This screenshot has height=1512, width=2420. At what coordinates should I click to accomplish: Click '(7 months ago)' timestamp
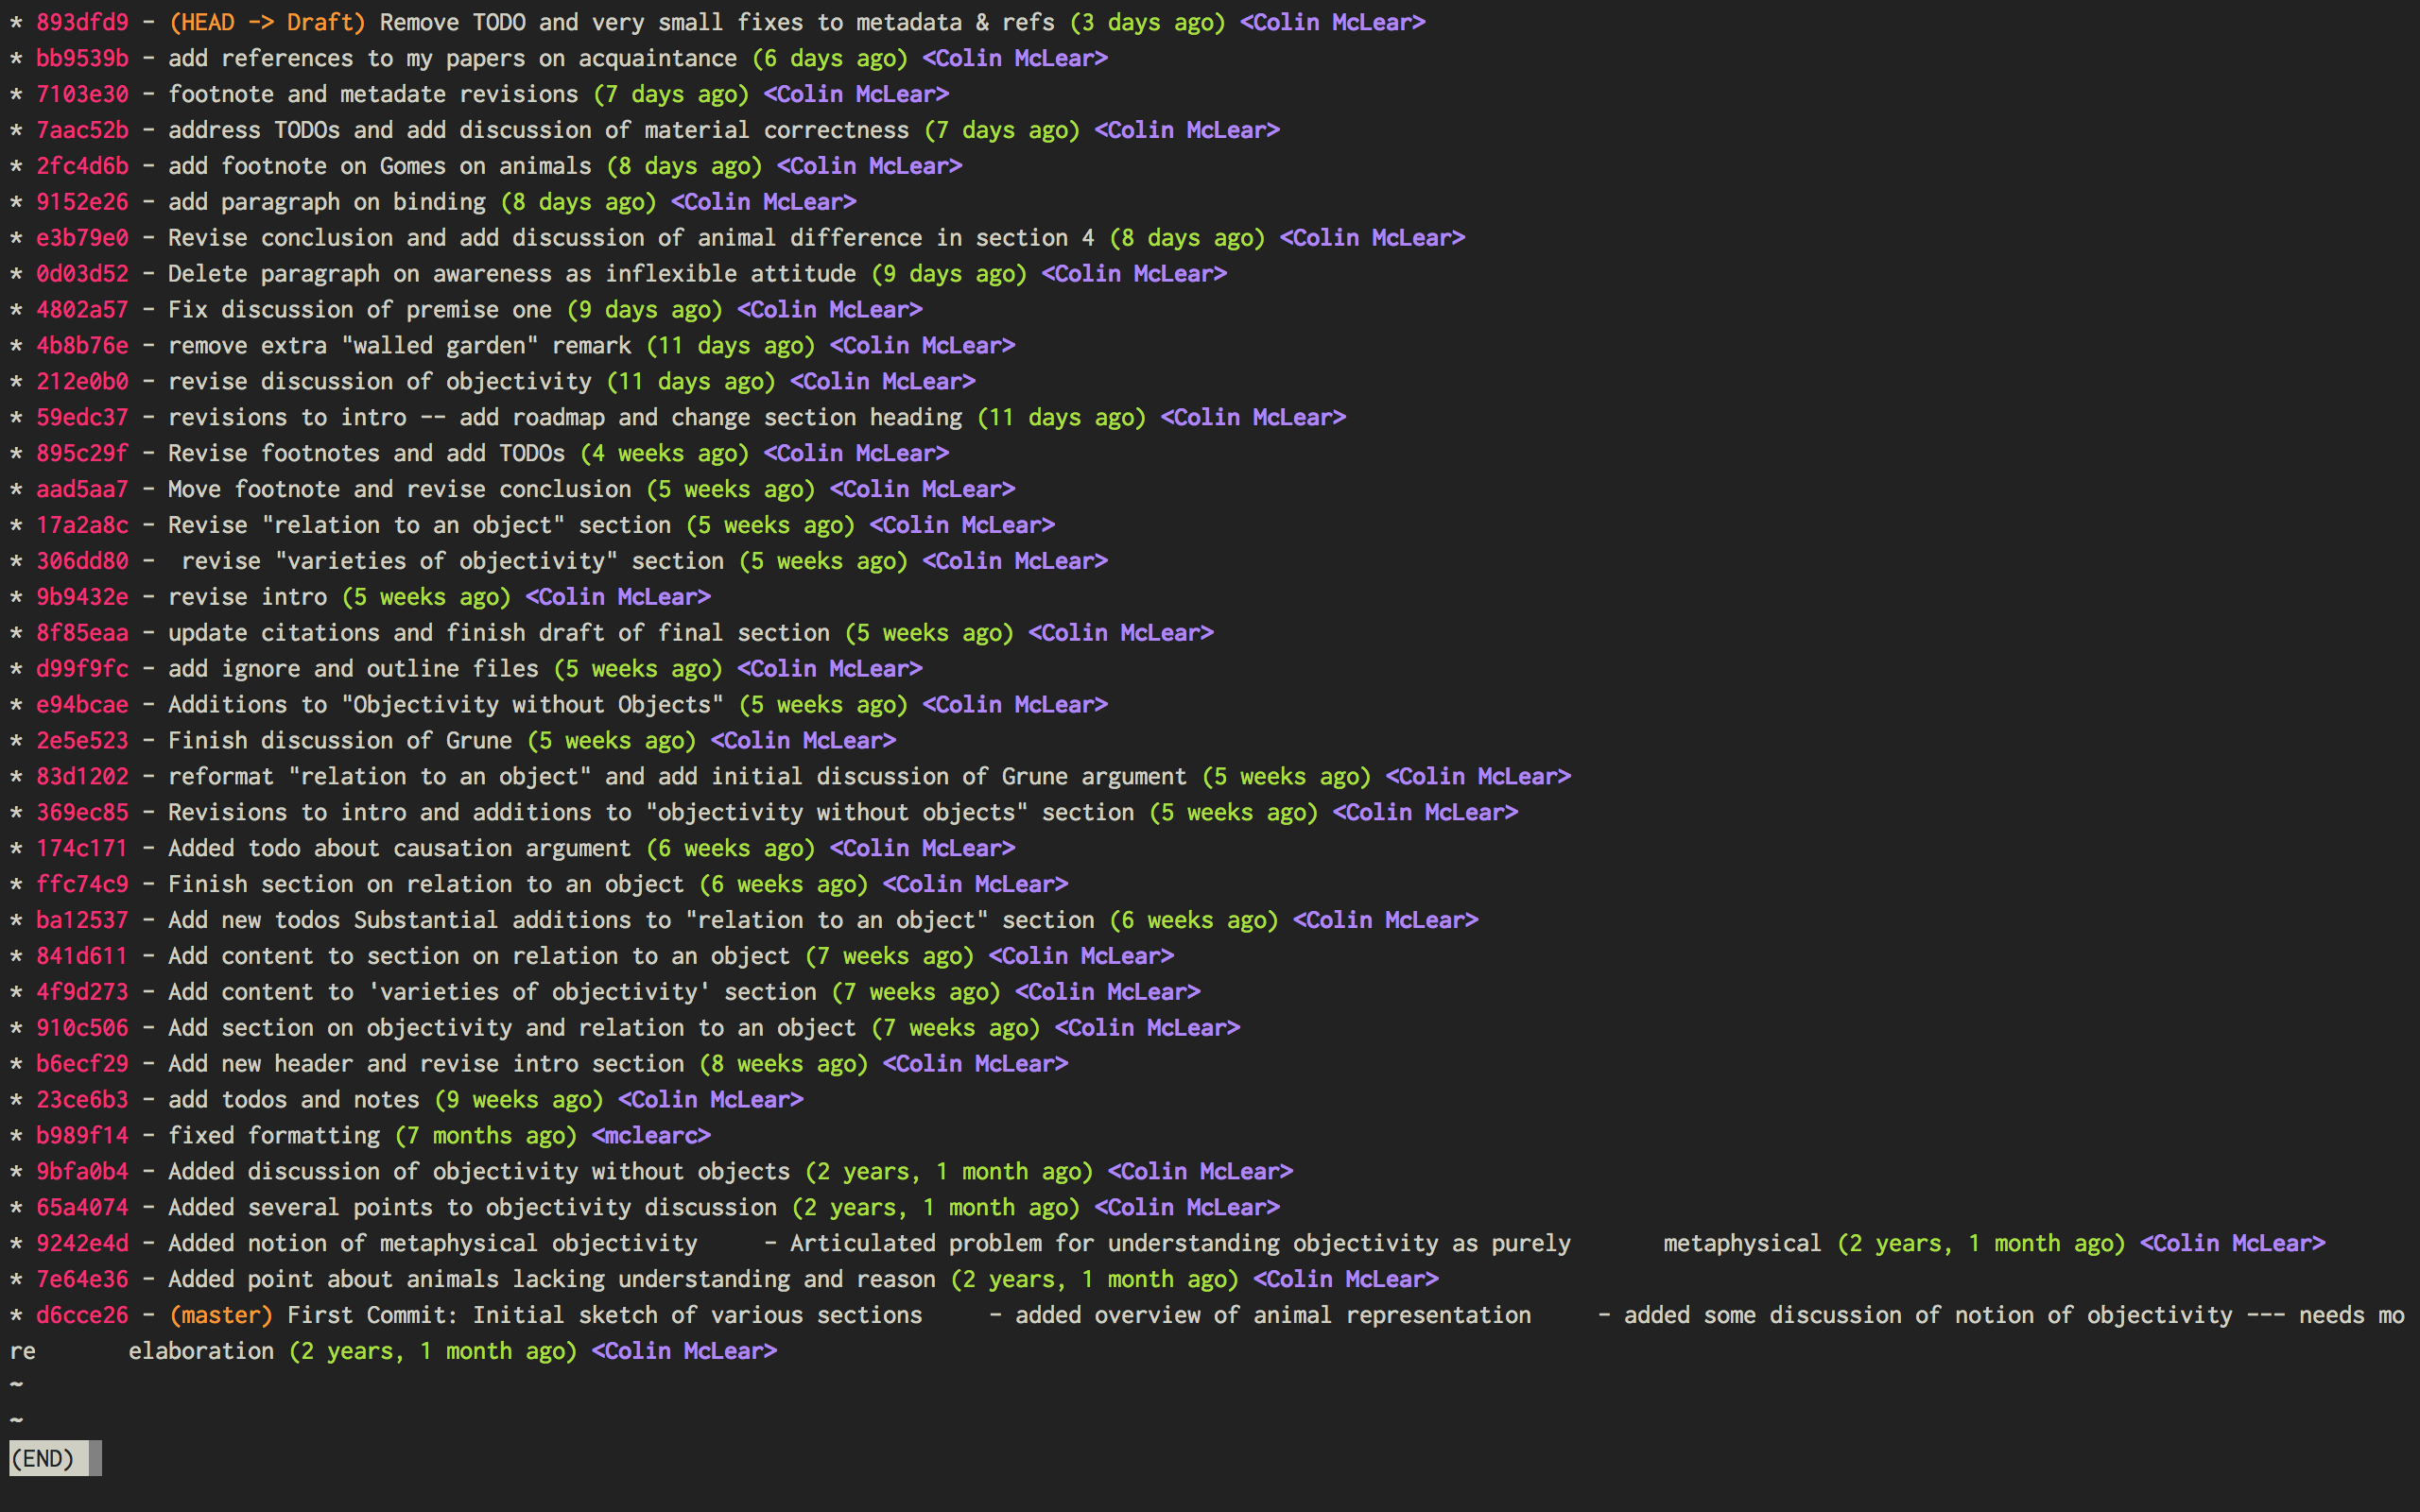coord(486,1138)
